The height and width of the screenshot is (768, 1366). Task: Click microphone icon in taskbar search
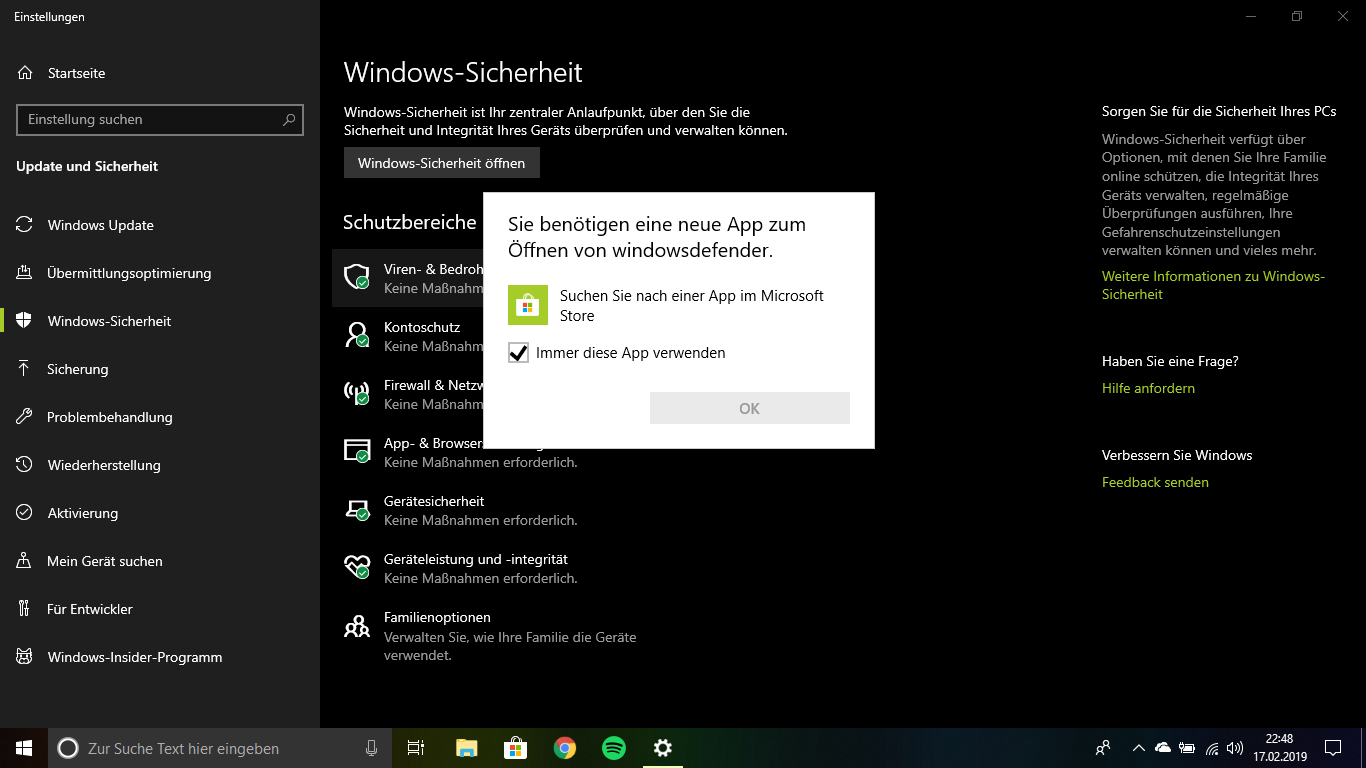[371, 748]
